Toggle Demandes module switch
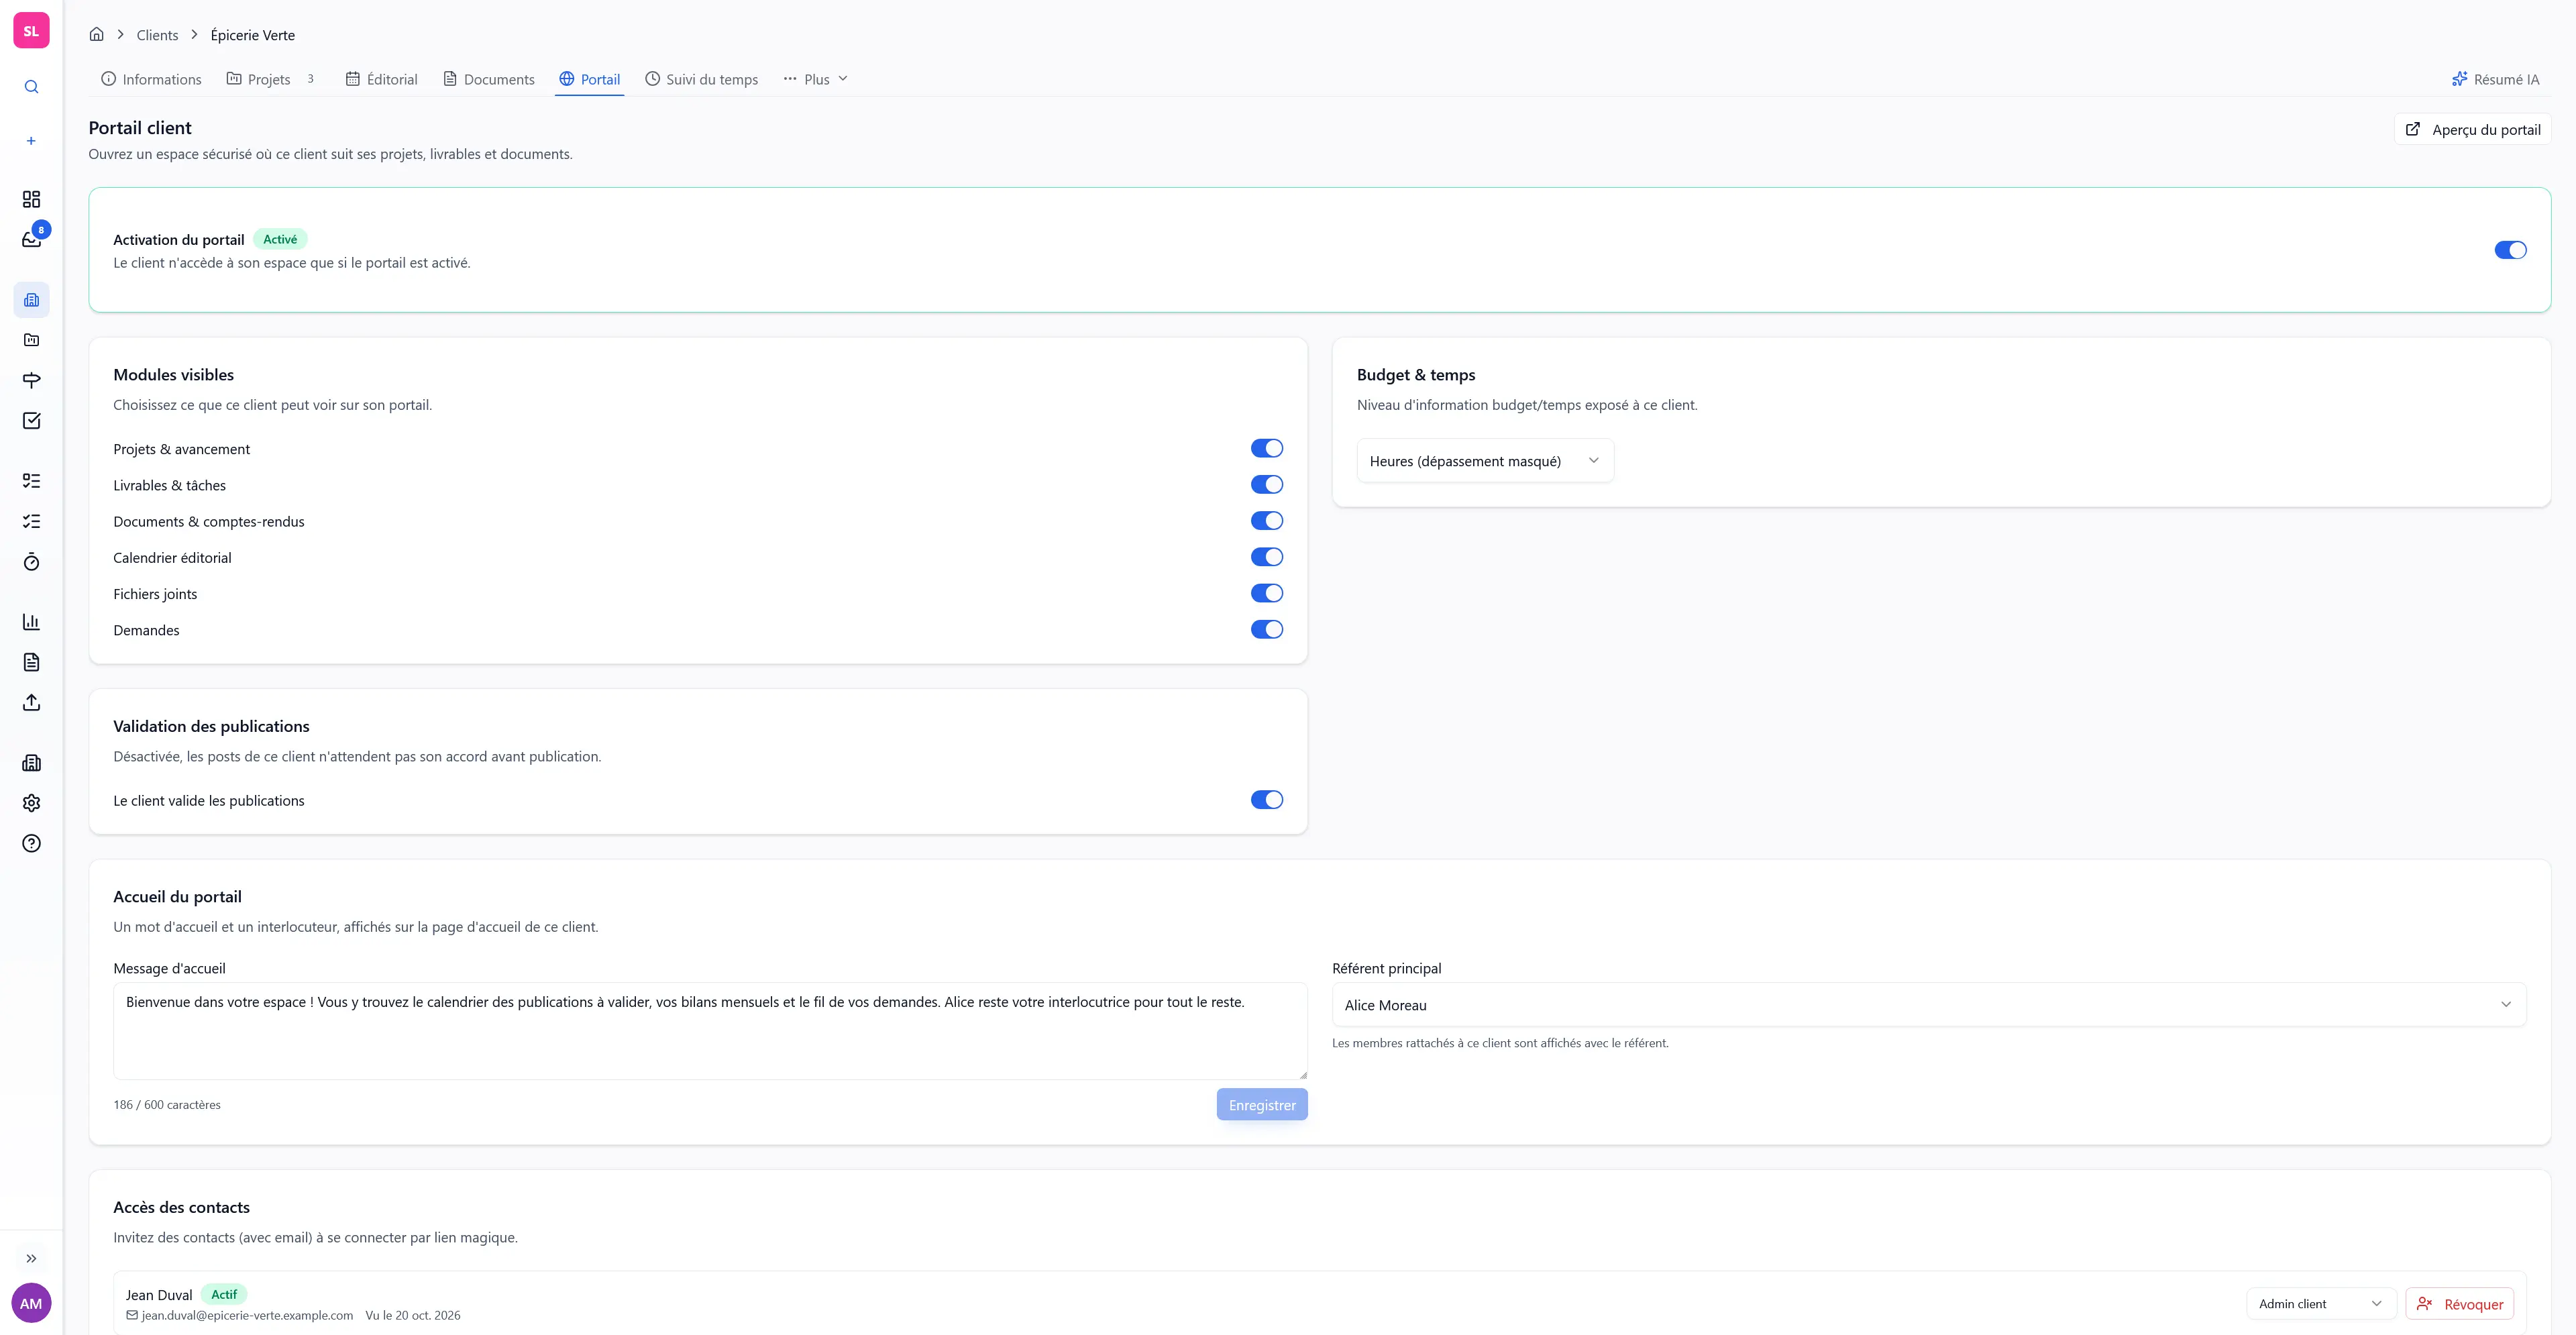 click(1266, 629)
